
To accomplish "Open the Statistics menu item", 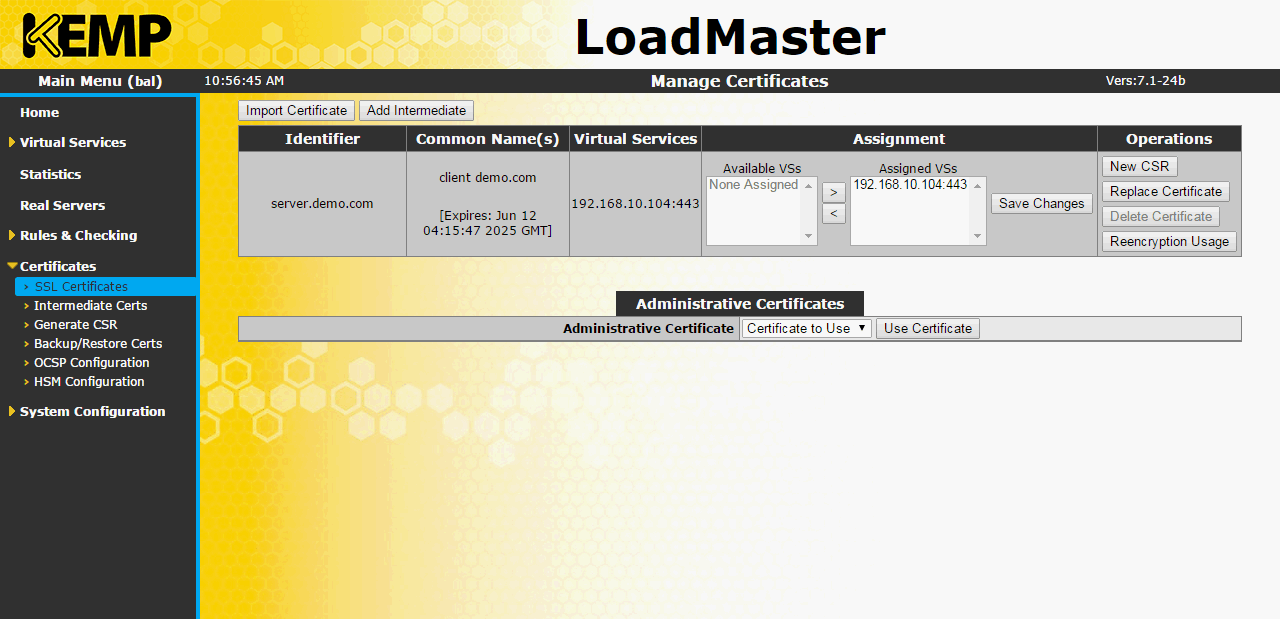I will click(50, 174).
